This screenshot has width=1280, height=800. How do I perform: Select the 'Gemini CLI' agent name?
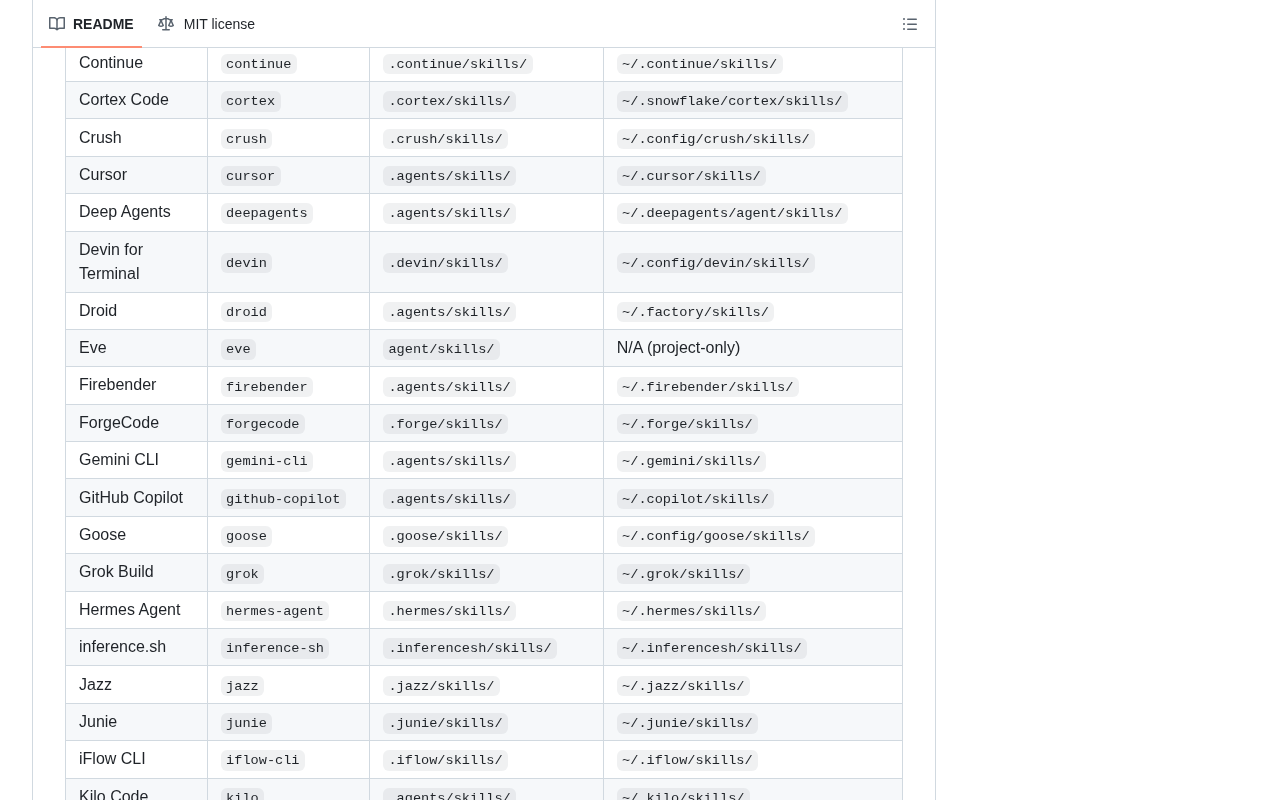coord(119,460)
